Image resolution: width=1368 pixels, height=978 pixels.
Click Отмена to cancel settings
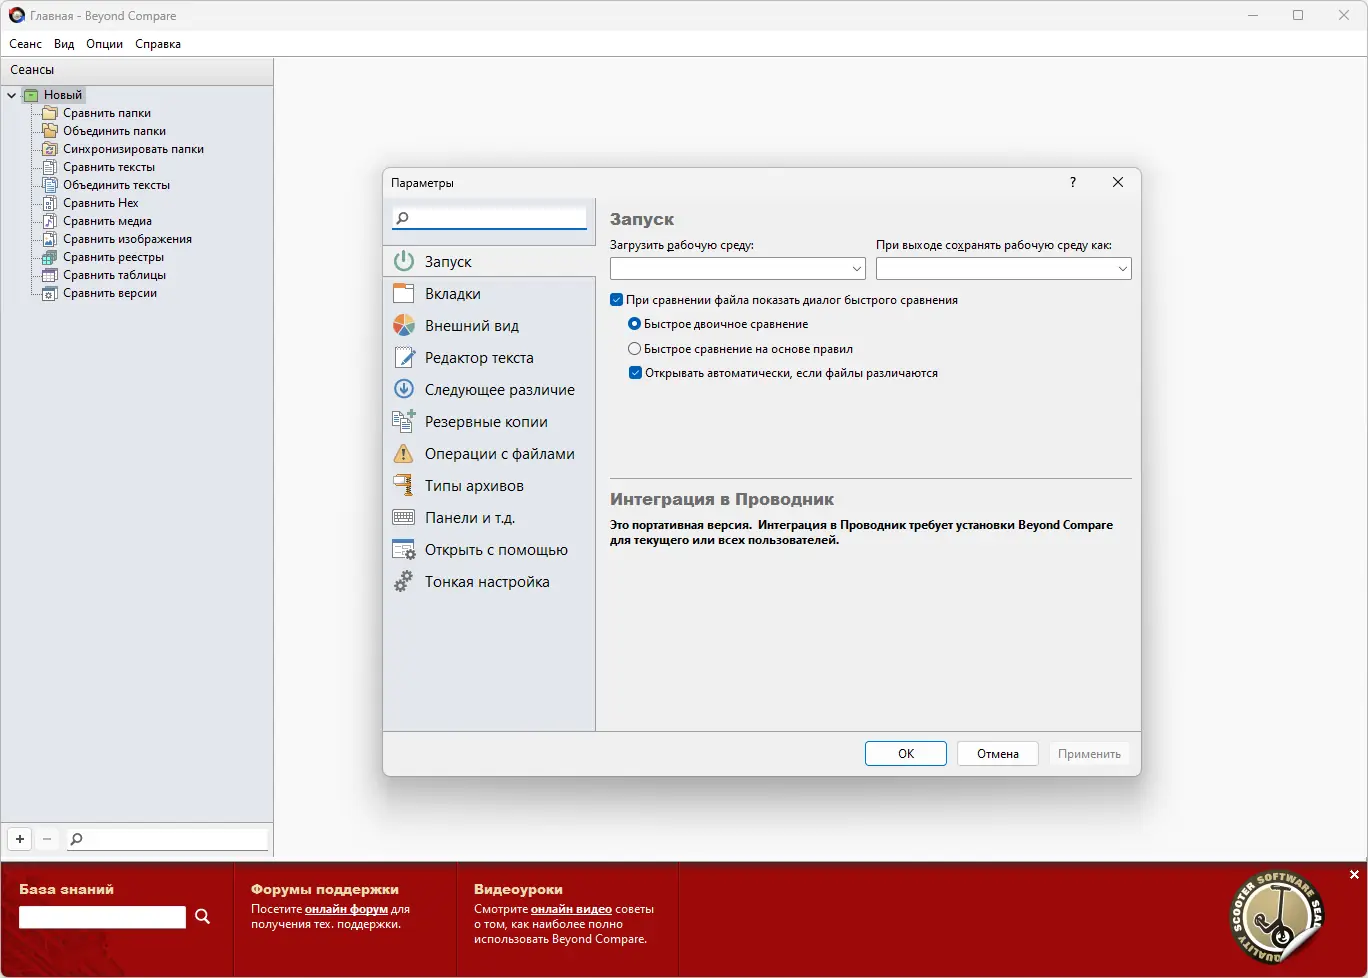[x=998, y=753]
